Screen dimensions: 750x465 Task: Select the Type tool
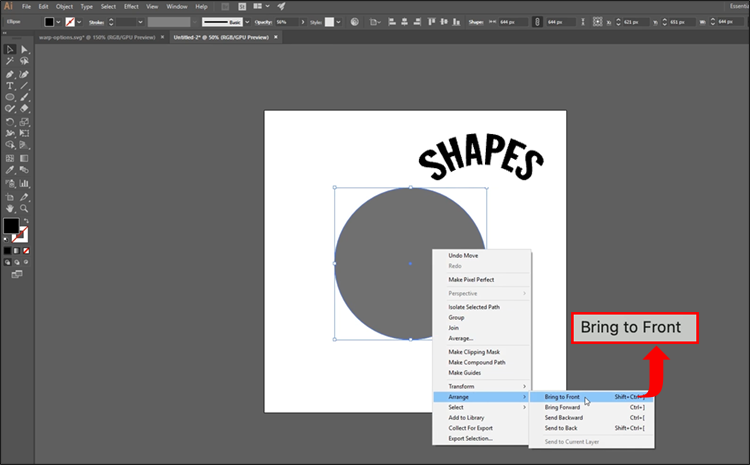tap(9, 86)
